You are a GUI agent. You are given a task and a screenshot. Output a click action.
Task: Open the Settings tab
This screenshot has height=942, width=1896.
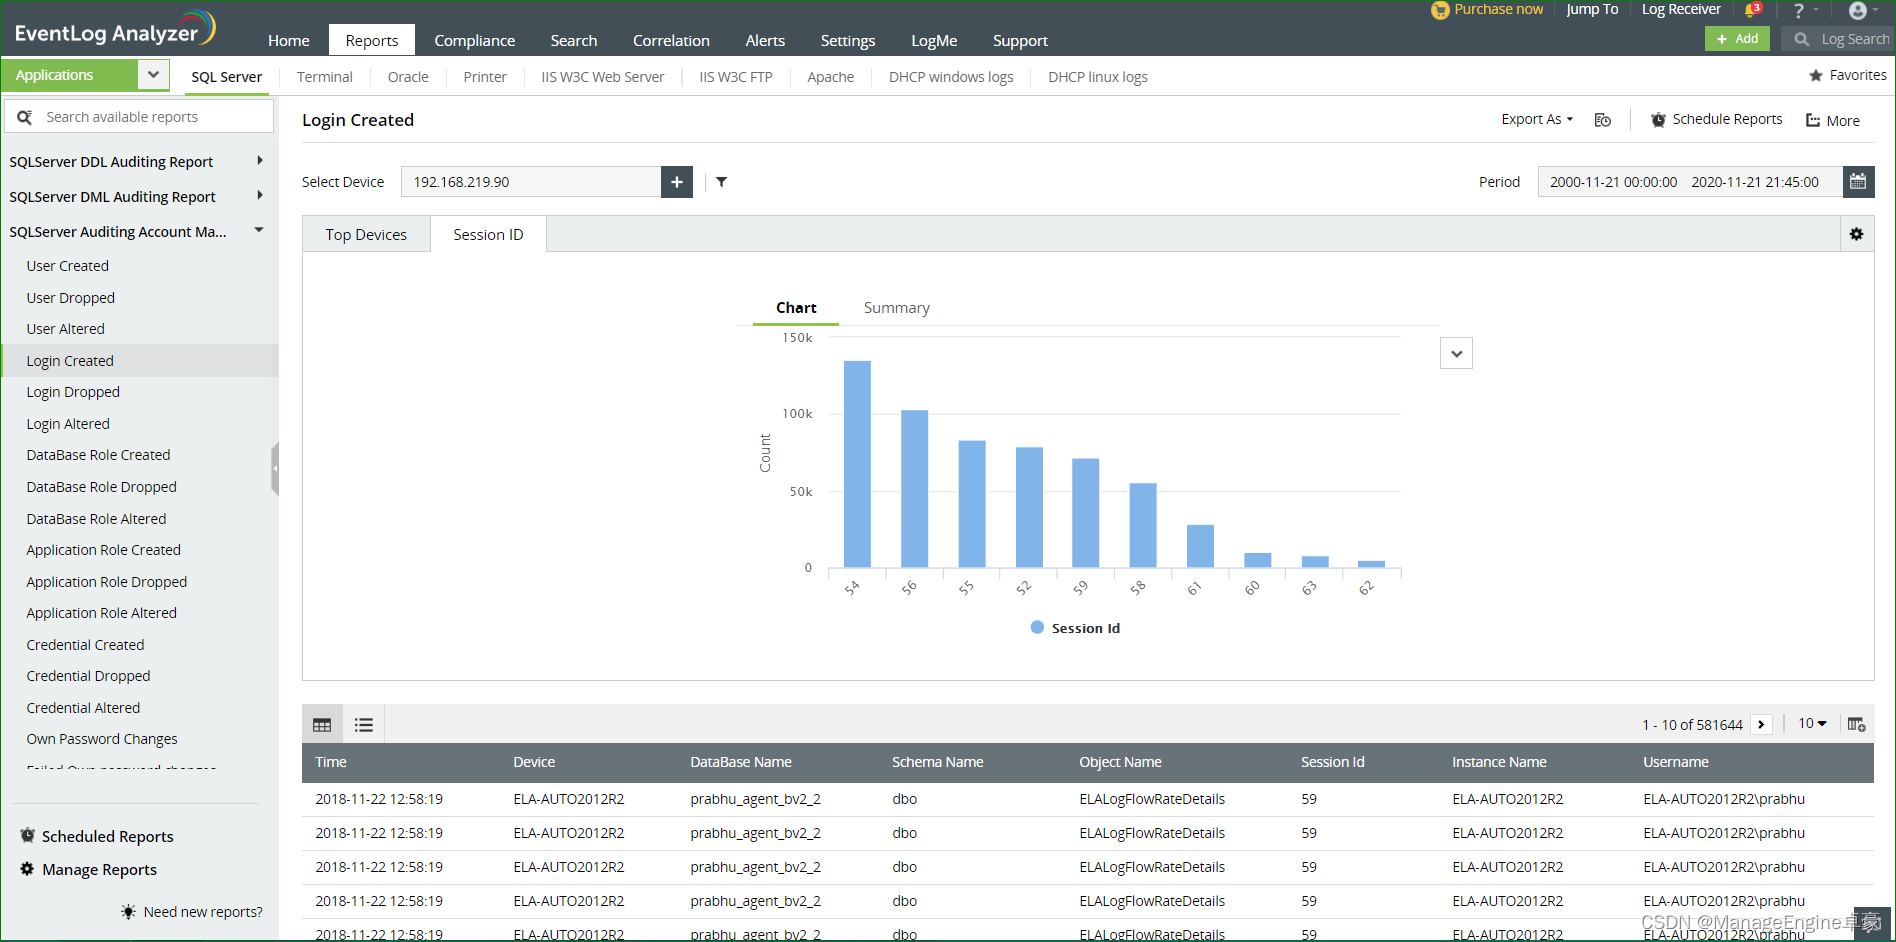(x=848, y=40)
